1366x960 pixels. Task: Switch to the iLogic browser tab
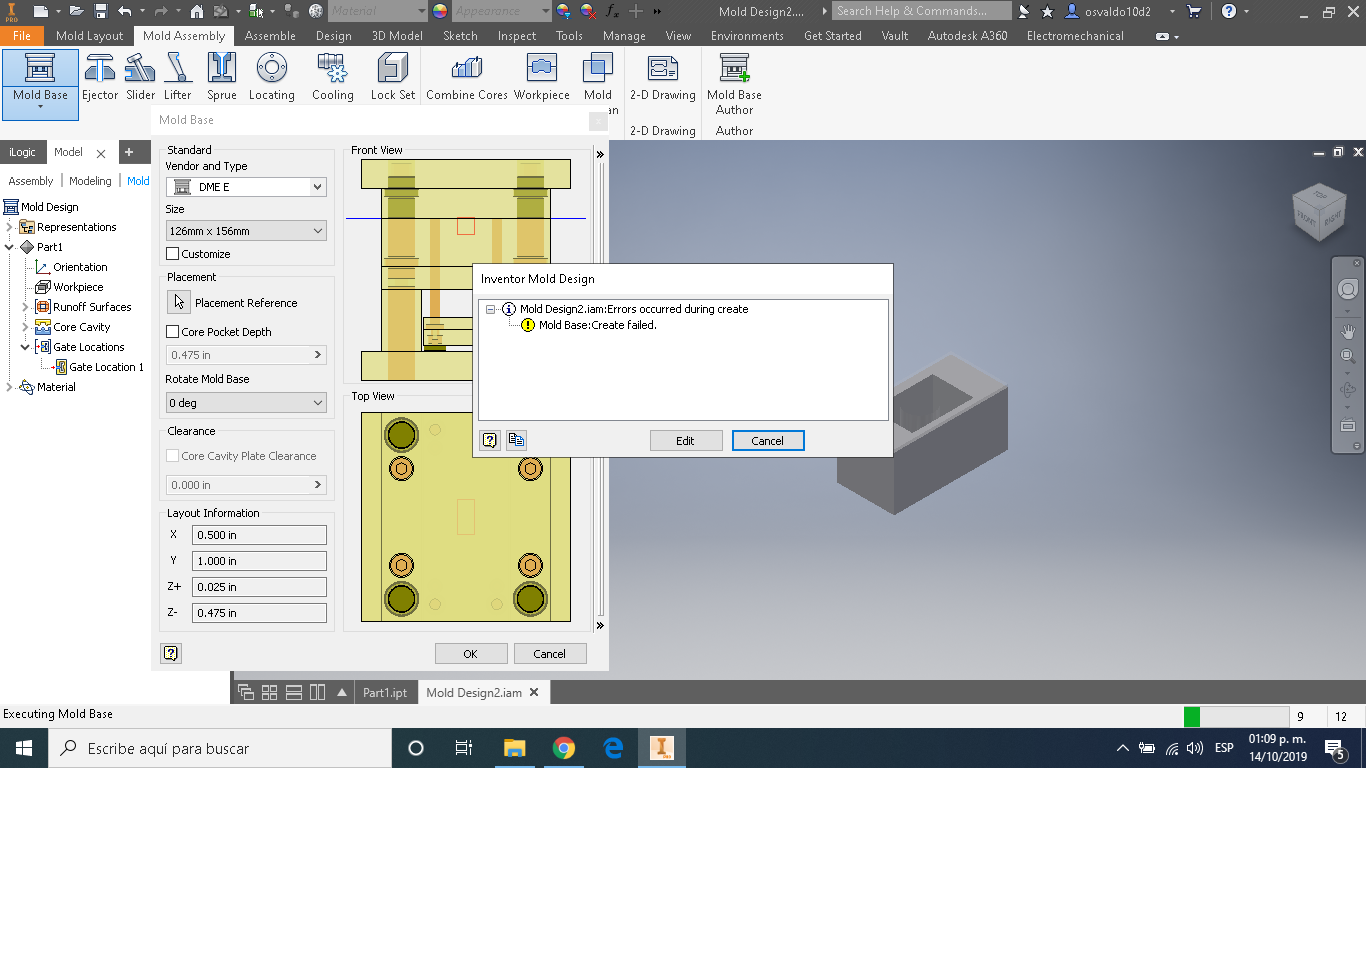click(22, 152)
